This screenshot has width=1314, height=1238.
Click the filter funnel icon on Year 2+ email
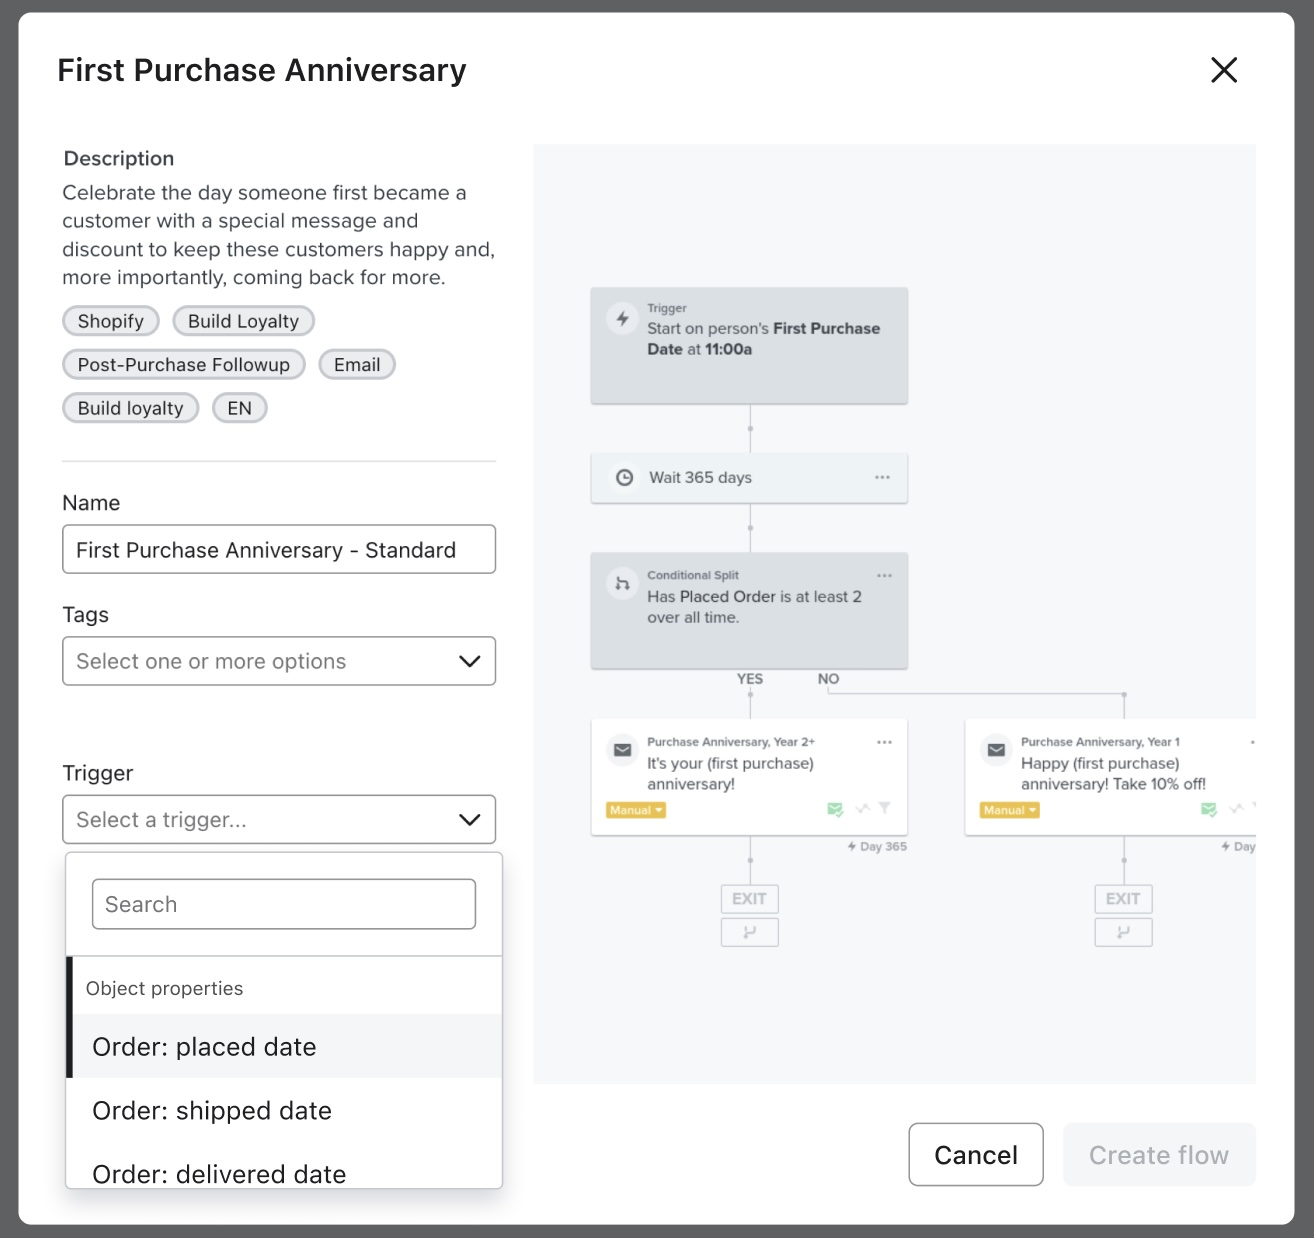pyautogui.click(x=884, y=809)
